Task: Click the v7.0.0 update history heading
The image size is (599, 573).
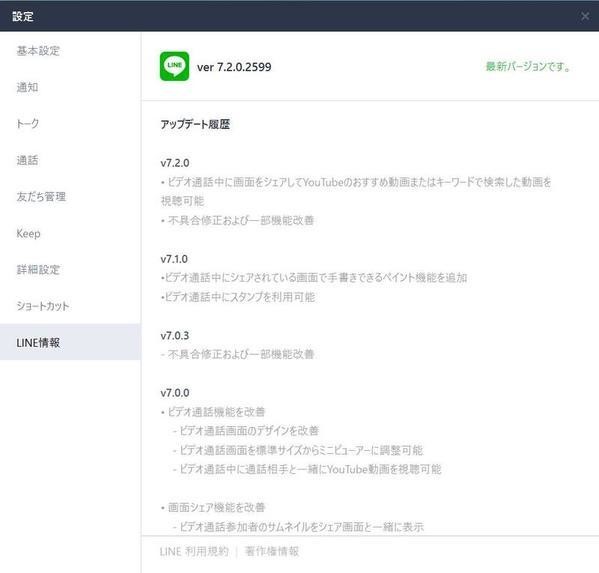Action: point(175,393)
